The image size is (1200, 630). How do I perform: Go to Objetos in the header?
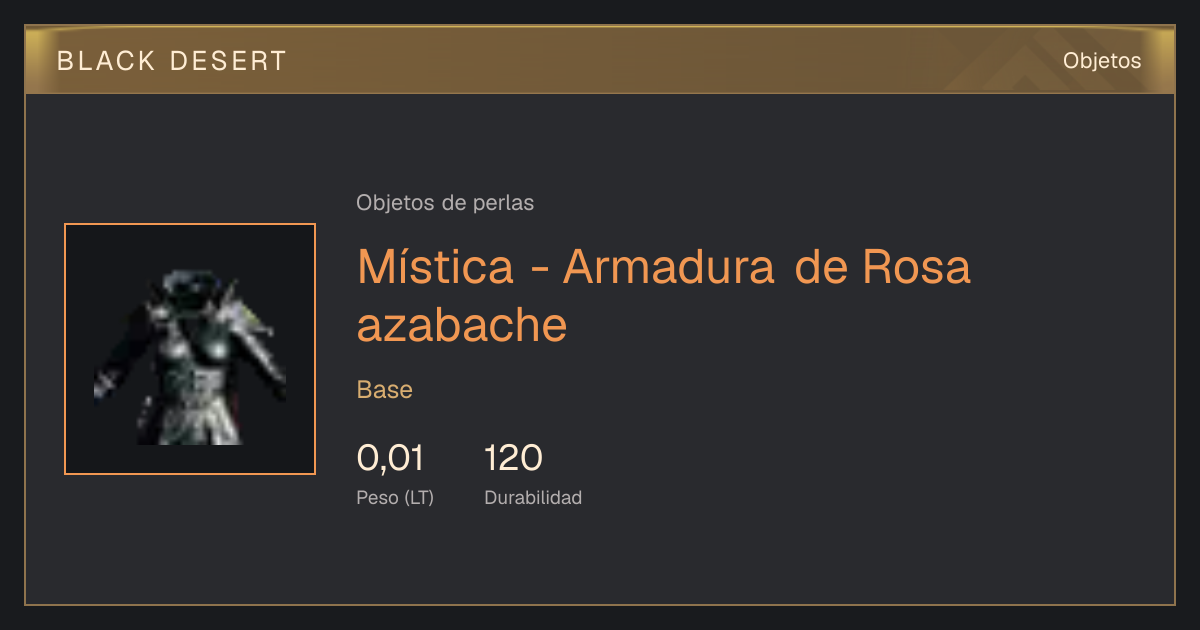click(1102, 61)
